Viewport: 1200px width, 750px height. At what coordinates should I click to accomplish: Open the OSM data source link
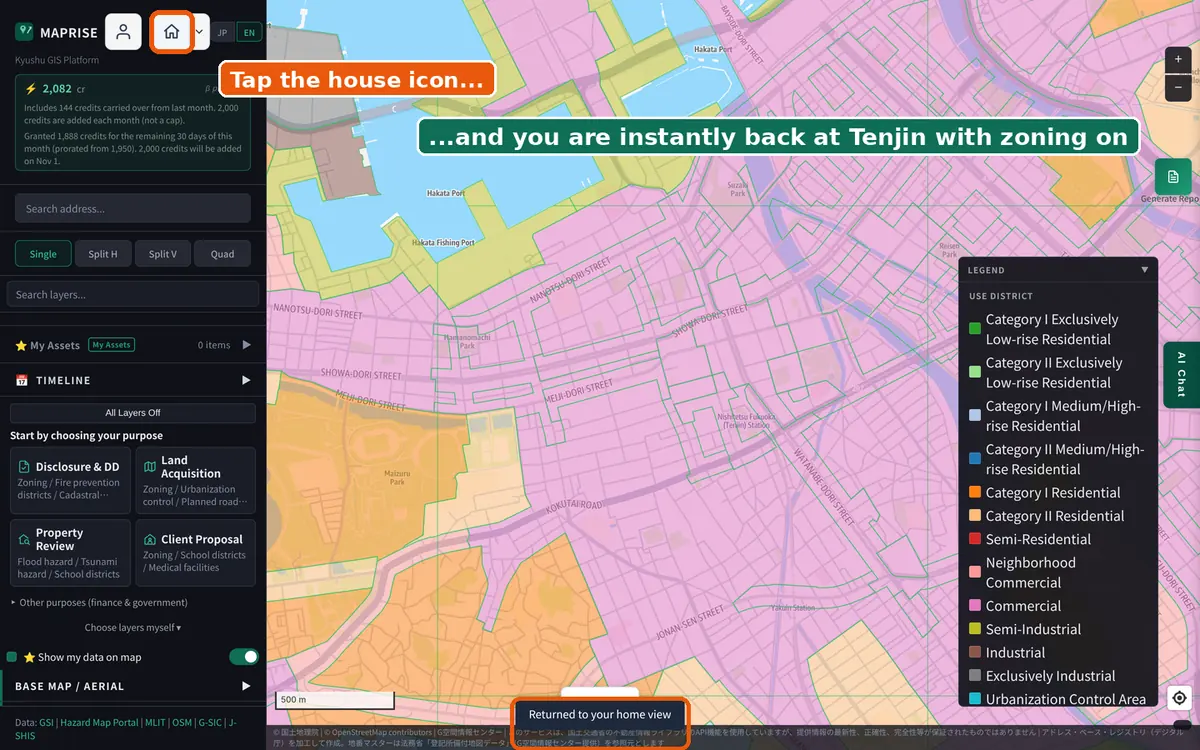(181, 722)
